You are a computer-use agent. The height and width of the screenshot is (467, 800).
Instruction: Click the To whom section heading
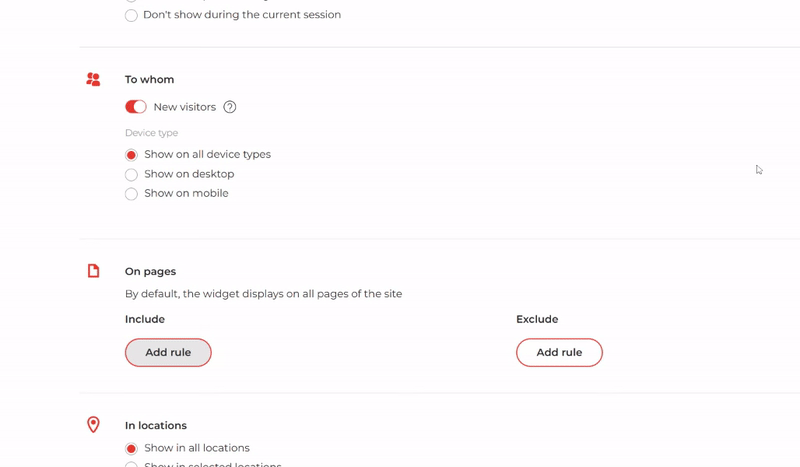(149, 80)
